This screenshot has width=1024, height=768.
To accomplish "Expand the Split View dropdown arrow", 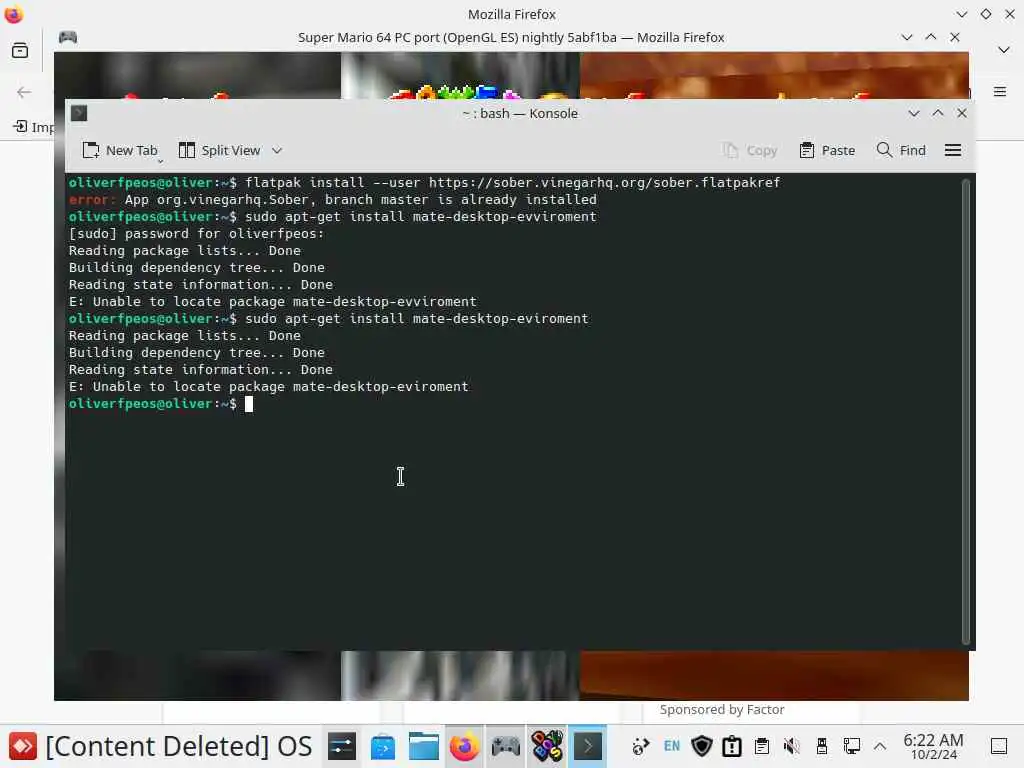I will coord(277,150).
